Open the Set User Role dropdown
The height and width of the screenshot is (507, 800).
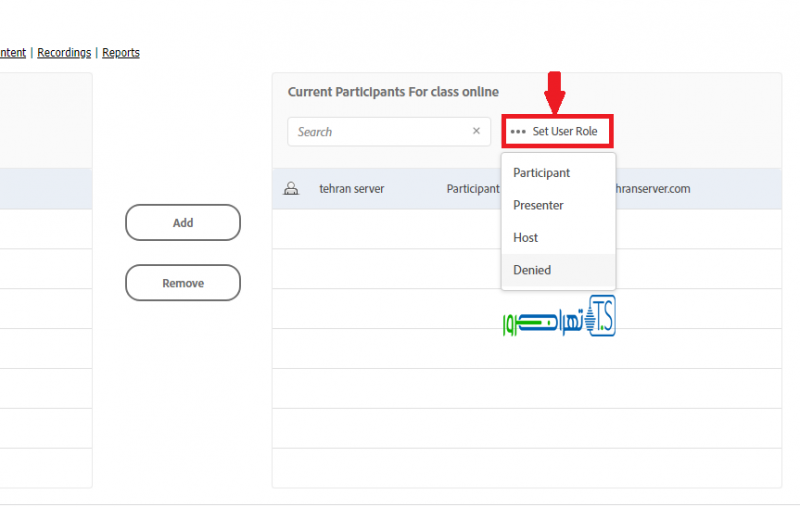pos(557,131)
